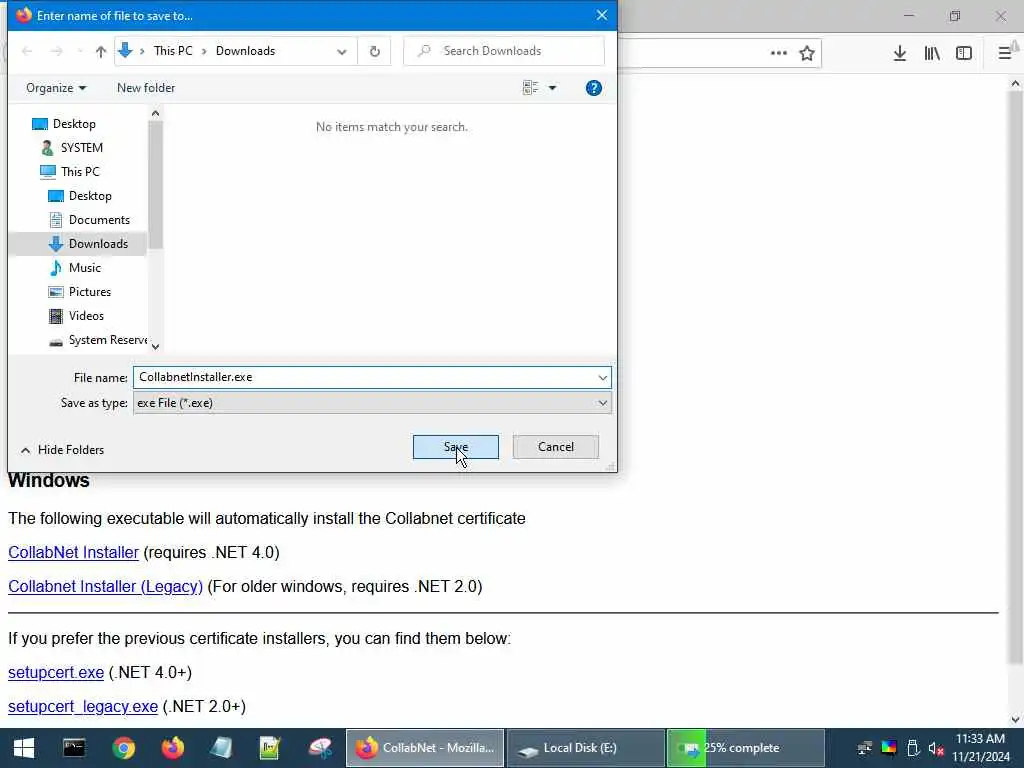This screenshot has width=1024, height=768.
Task: Open the Windows Start menu
Action: tap(24, 748)
